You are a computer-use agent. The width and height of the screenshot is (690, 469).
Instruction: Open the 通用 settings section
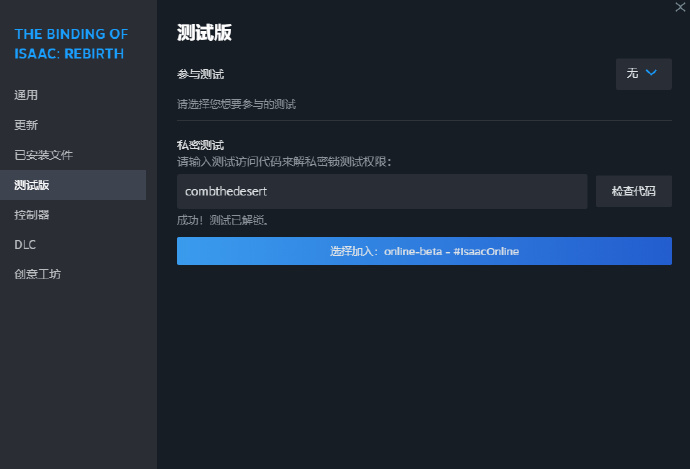click(26, 95)
